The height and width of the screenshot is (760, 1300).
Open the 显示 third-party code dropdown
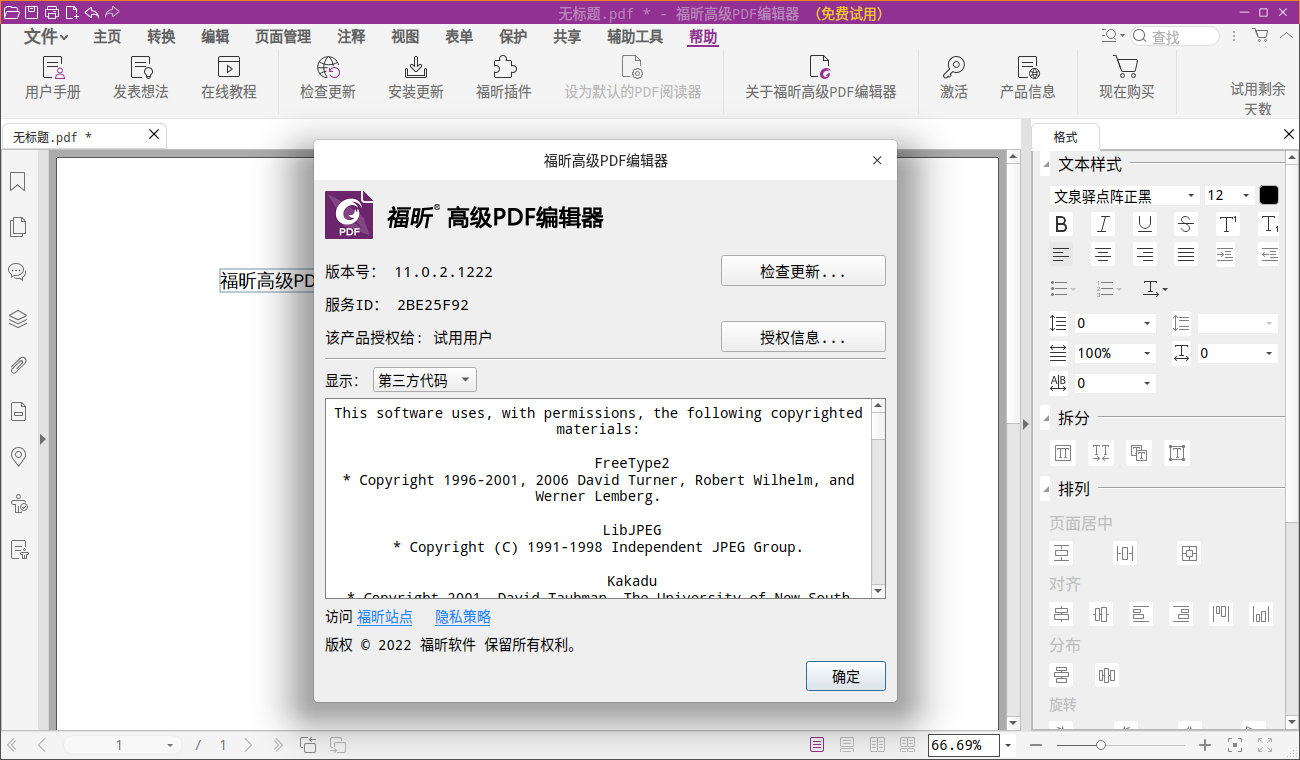(424, 380)
